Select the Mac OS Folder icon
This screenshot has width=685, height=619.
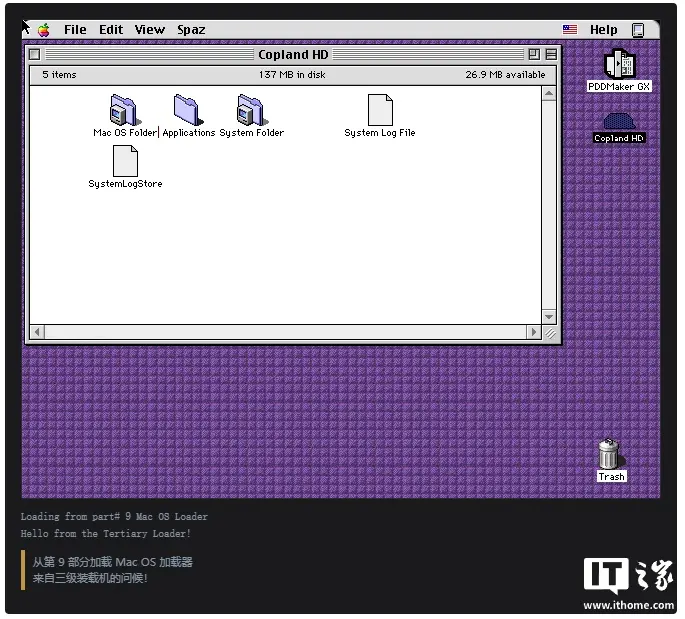(x=125, y=110)
